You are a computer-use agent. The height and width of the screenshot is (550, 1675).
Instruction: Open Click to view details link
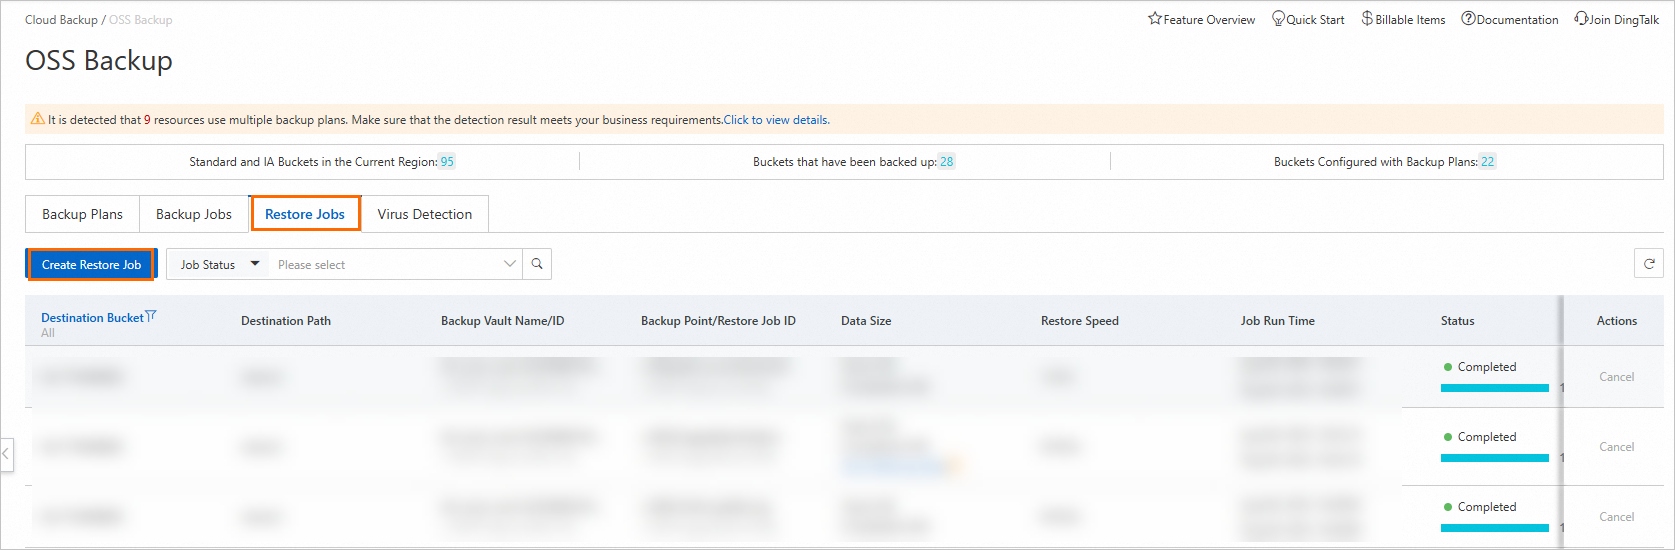pos(776,120)
